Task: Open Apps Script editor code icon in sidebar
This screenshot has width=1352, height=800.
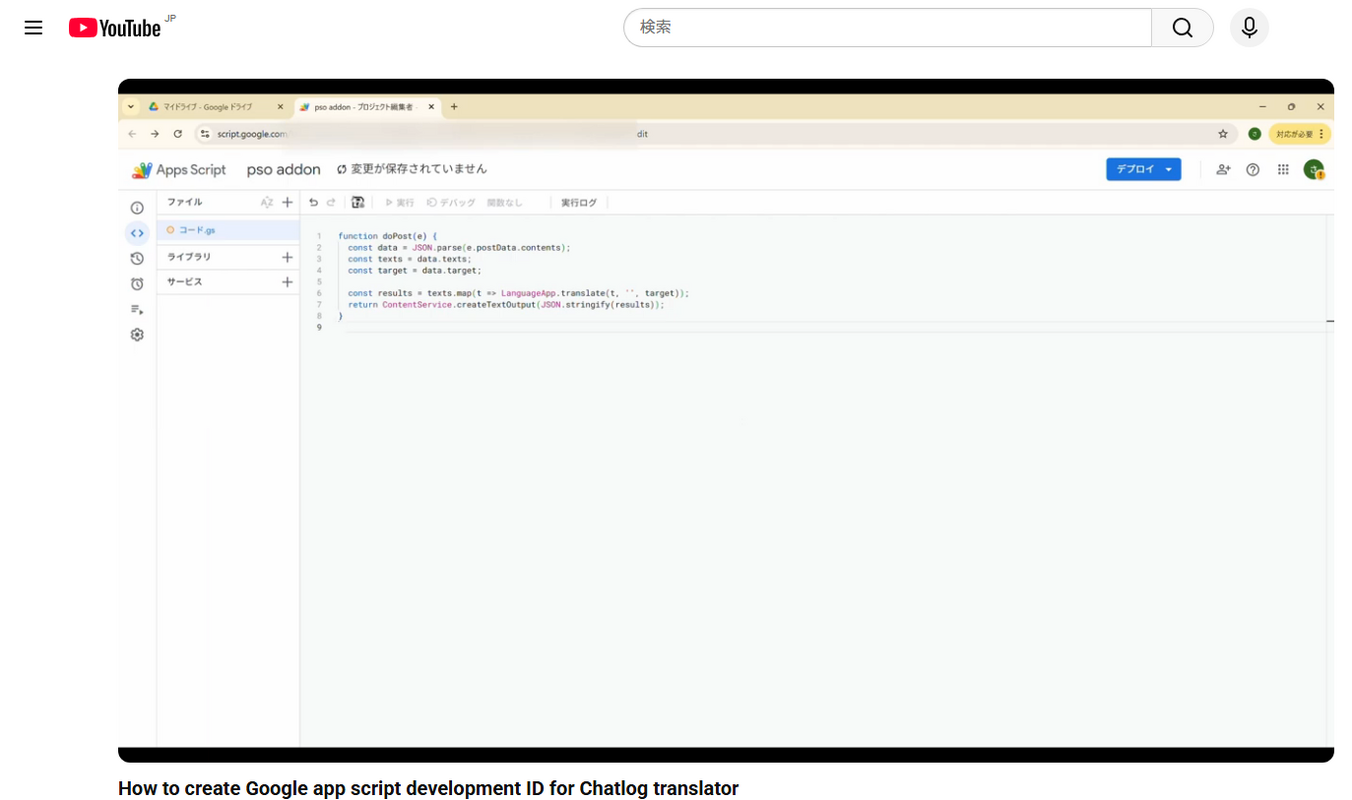Action: click(137, 233)
